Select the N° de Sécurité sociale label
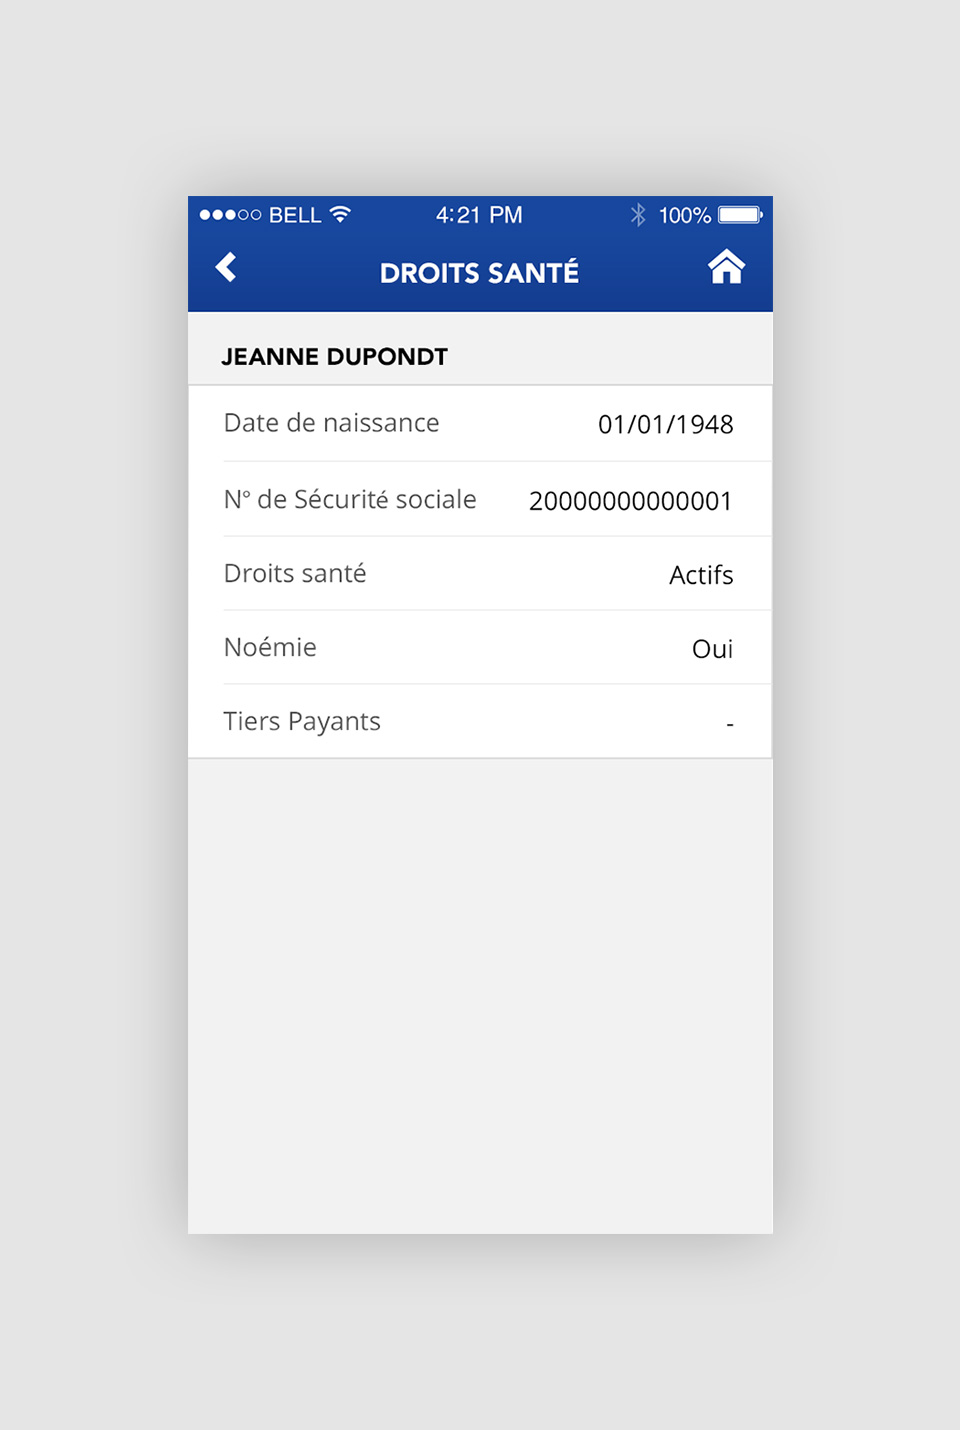The width and height of the screenshot is (960, 1430). pos(350,499)
